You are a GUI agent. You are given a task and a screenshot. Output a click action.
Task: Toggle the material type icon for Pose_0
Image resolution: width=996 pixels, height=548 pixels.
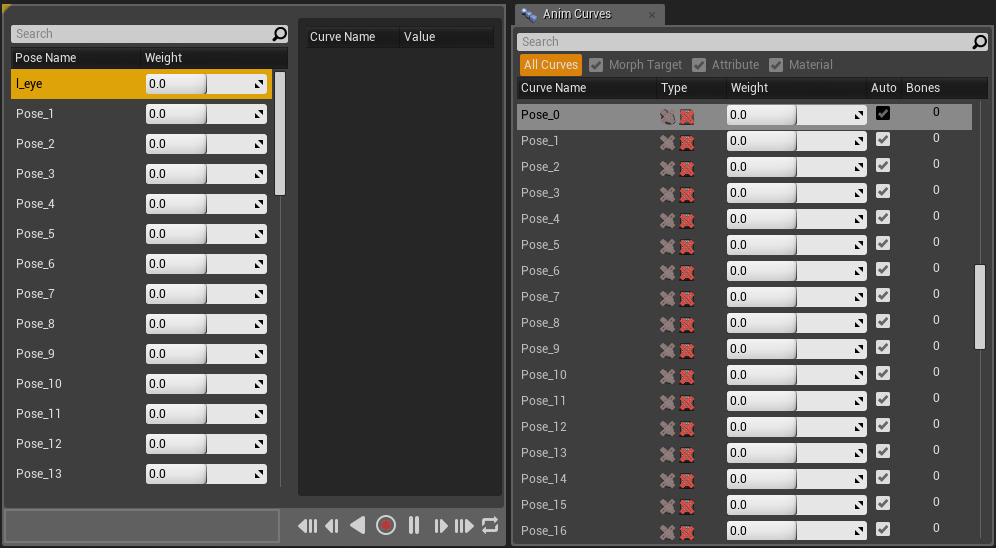(x=687, y=116)
